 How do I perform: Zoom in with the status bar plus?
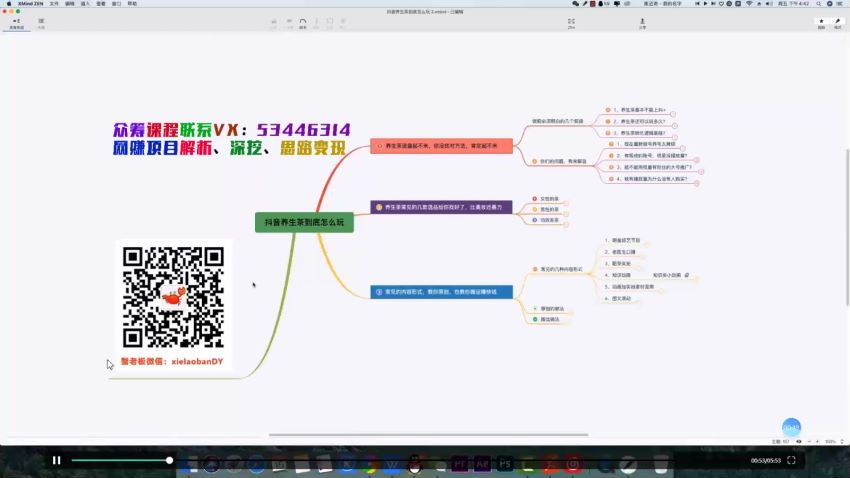[x=817, y=442]
